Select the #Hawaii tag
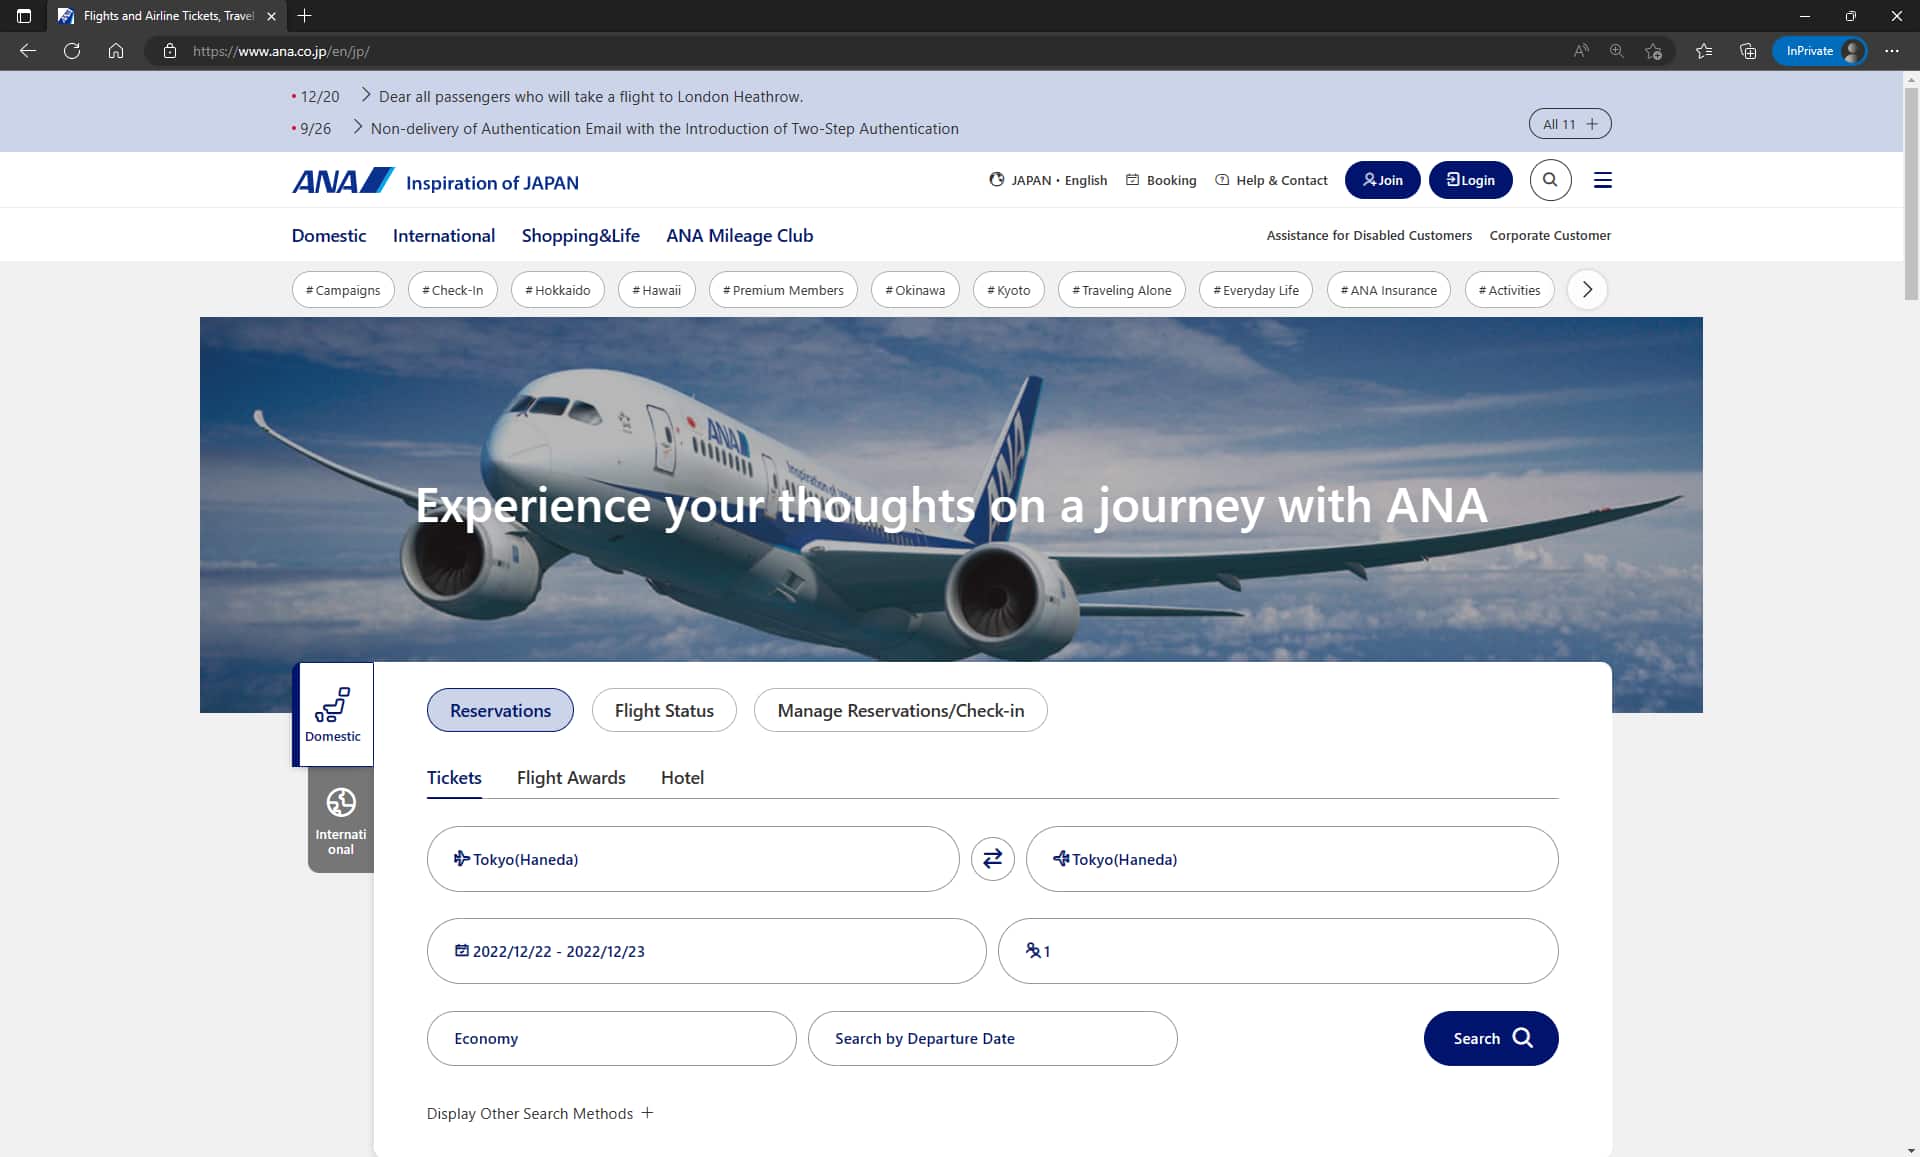This screenshot has height=1157, width=1920. [657, 290]
